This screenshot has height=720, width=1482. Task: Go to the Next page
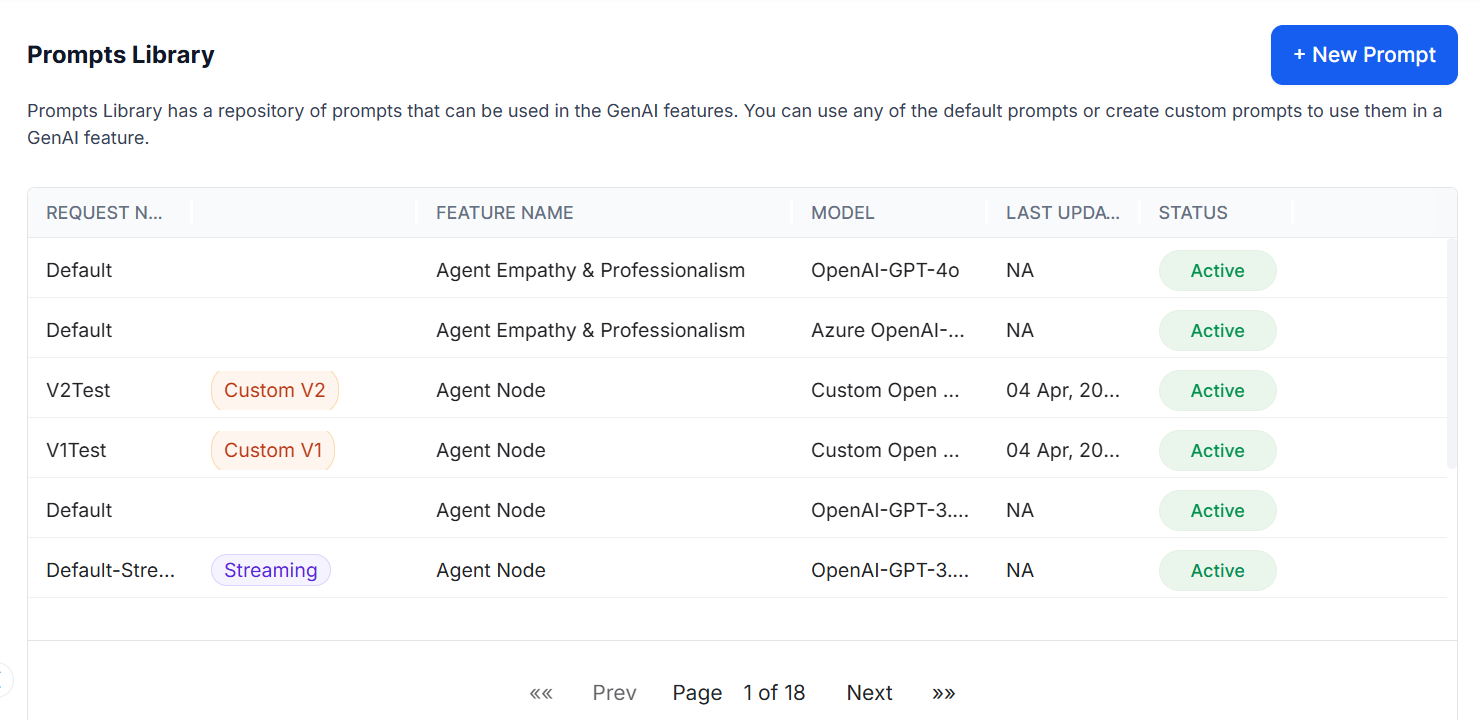(869, 693)
